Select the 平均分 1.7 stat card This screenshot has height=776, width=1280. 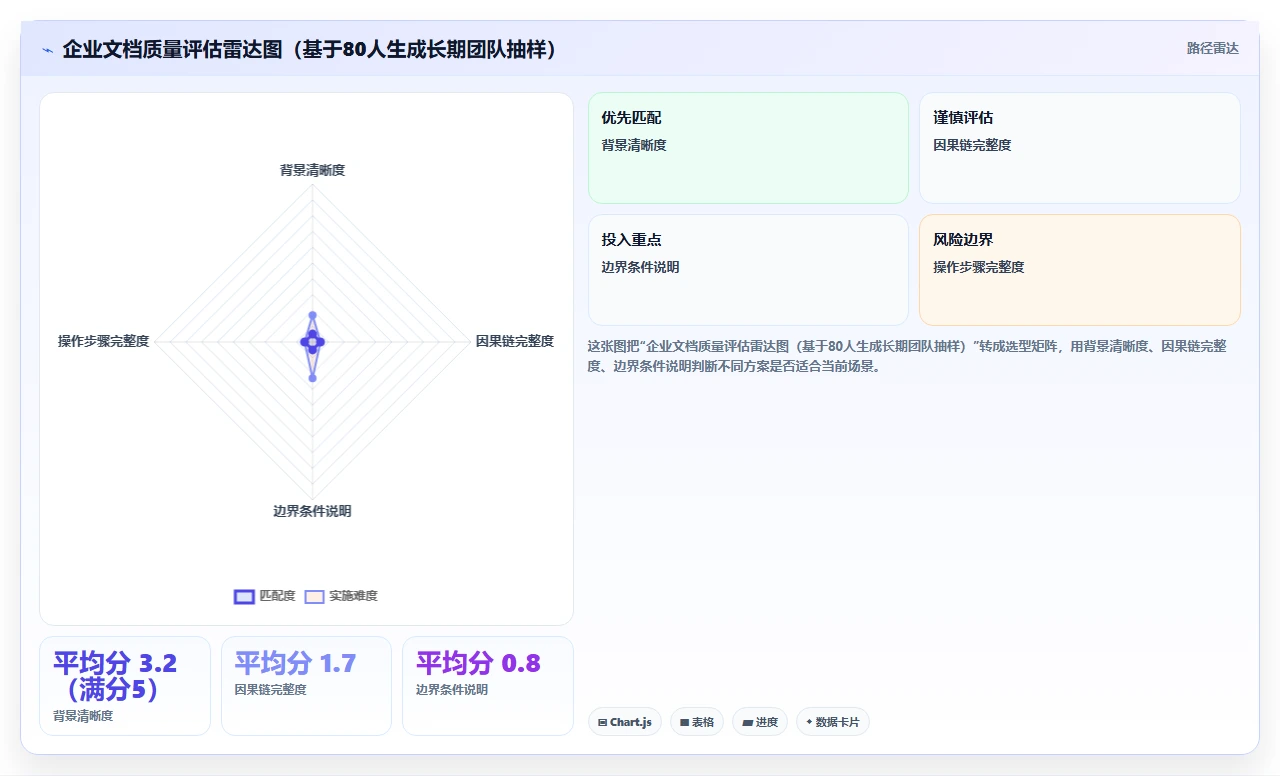click(x=306, y=686)
